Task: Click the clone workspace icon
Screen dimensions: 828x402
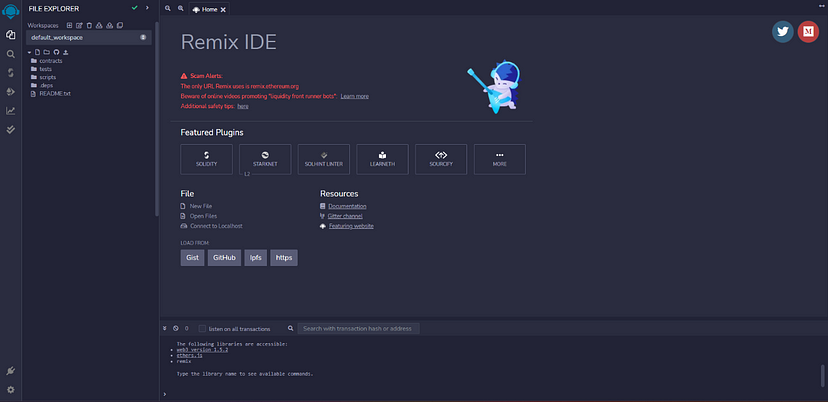Action: click(120, 25)
